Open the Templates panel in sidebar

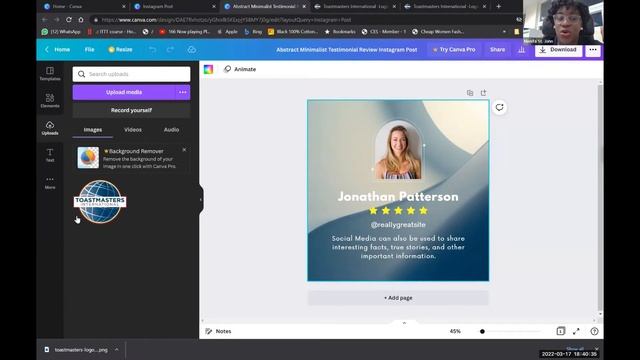(x=50, y=73)
